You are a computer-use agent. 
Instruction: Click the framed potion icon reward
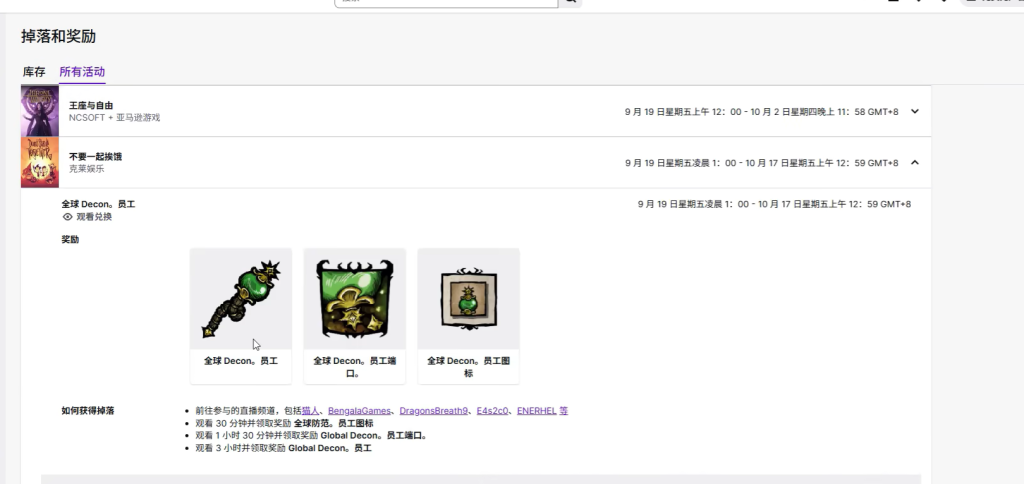[468, 299]
